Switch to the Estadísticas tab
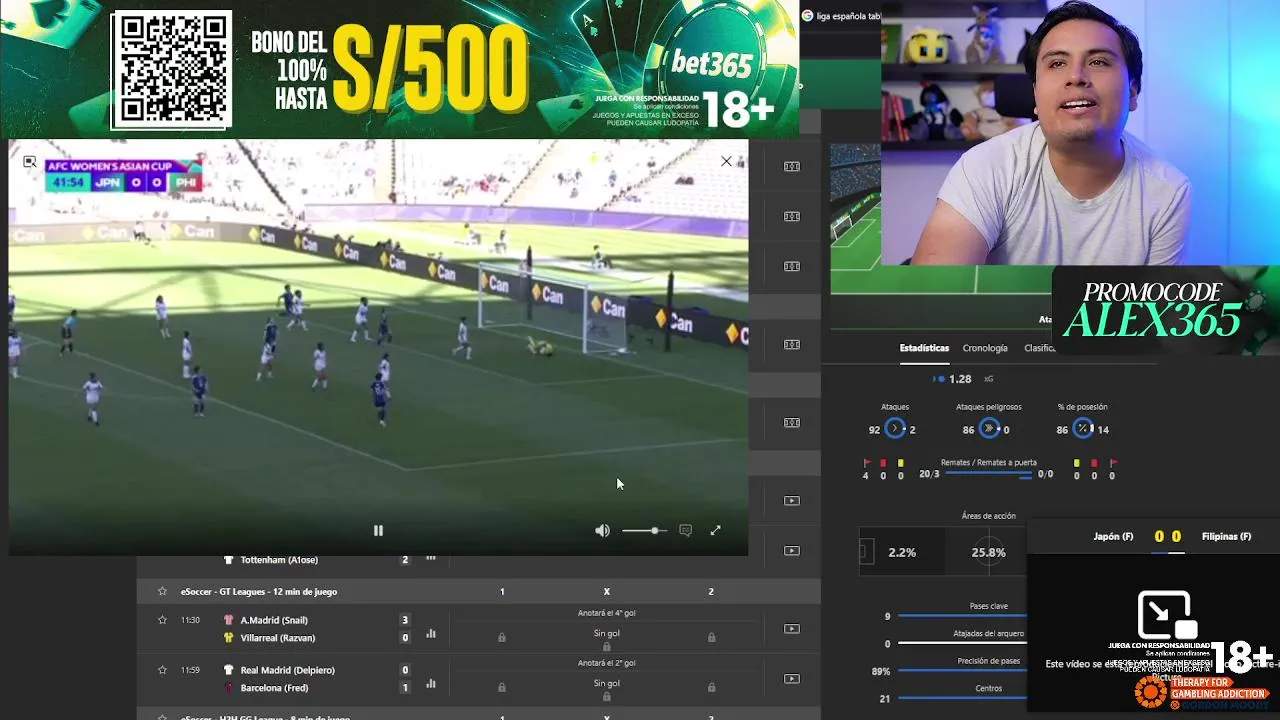Screen dimensions: 1280x720 coord(924,348)
